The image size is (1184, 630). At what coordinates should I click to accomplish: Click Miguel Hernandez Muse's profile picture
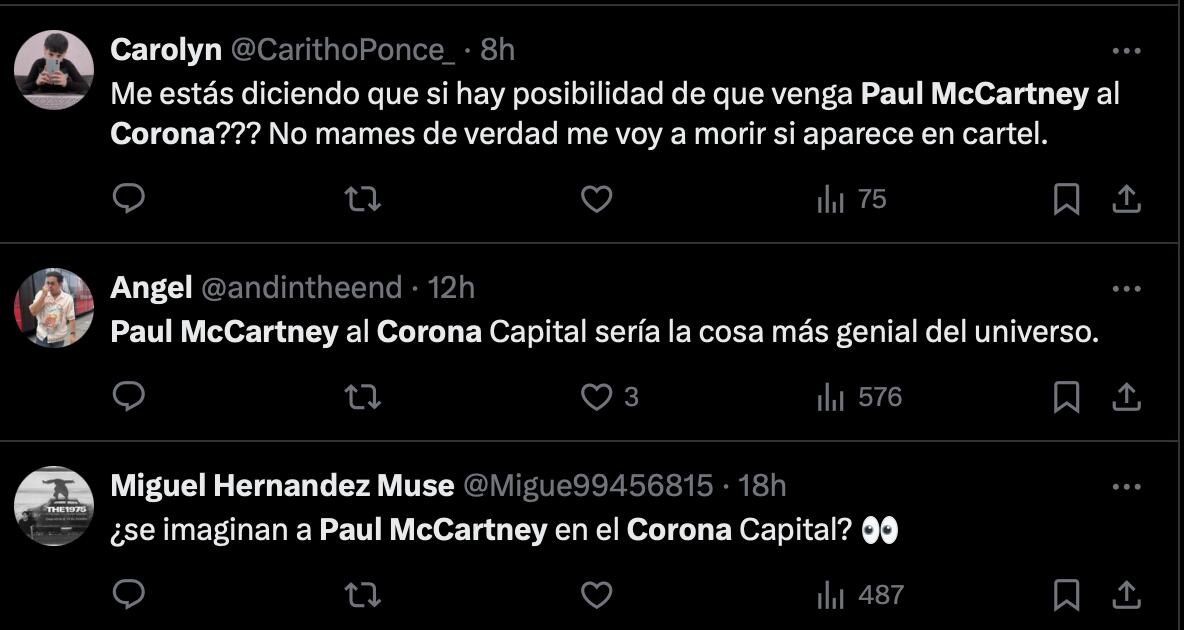[54, 506]
